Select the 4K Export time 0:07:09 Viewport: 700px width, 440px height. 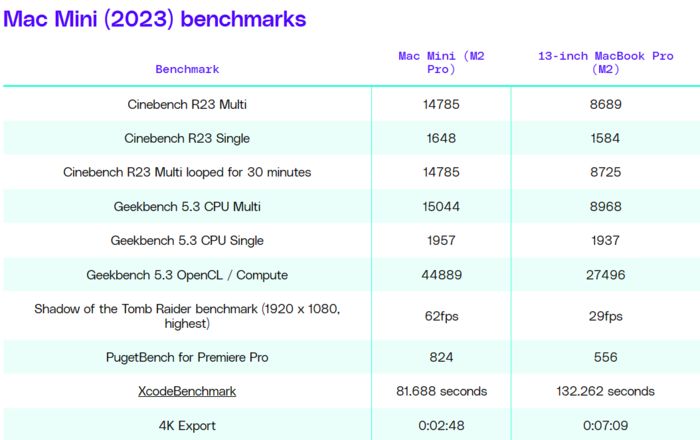coord(605,426)
